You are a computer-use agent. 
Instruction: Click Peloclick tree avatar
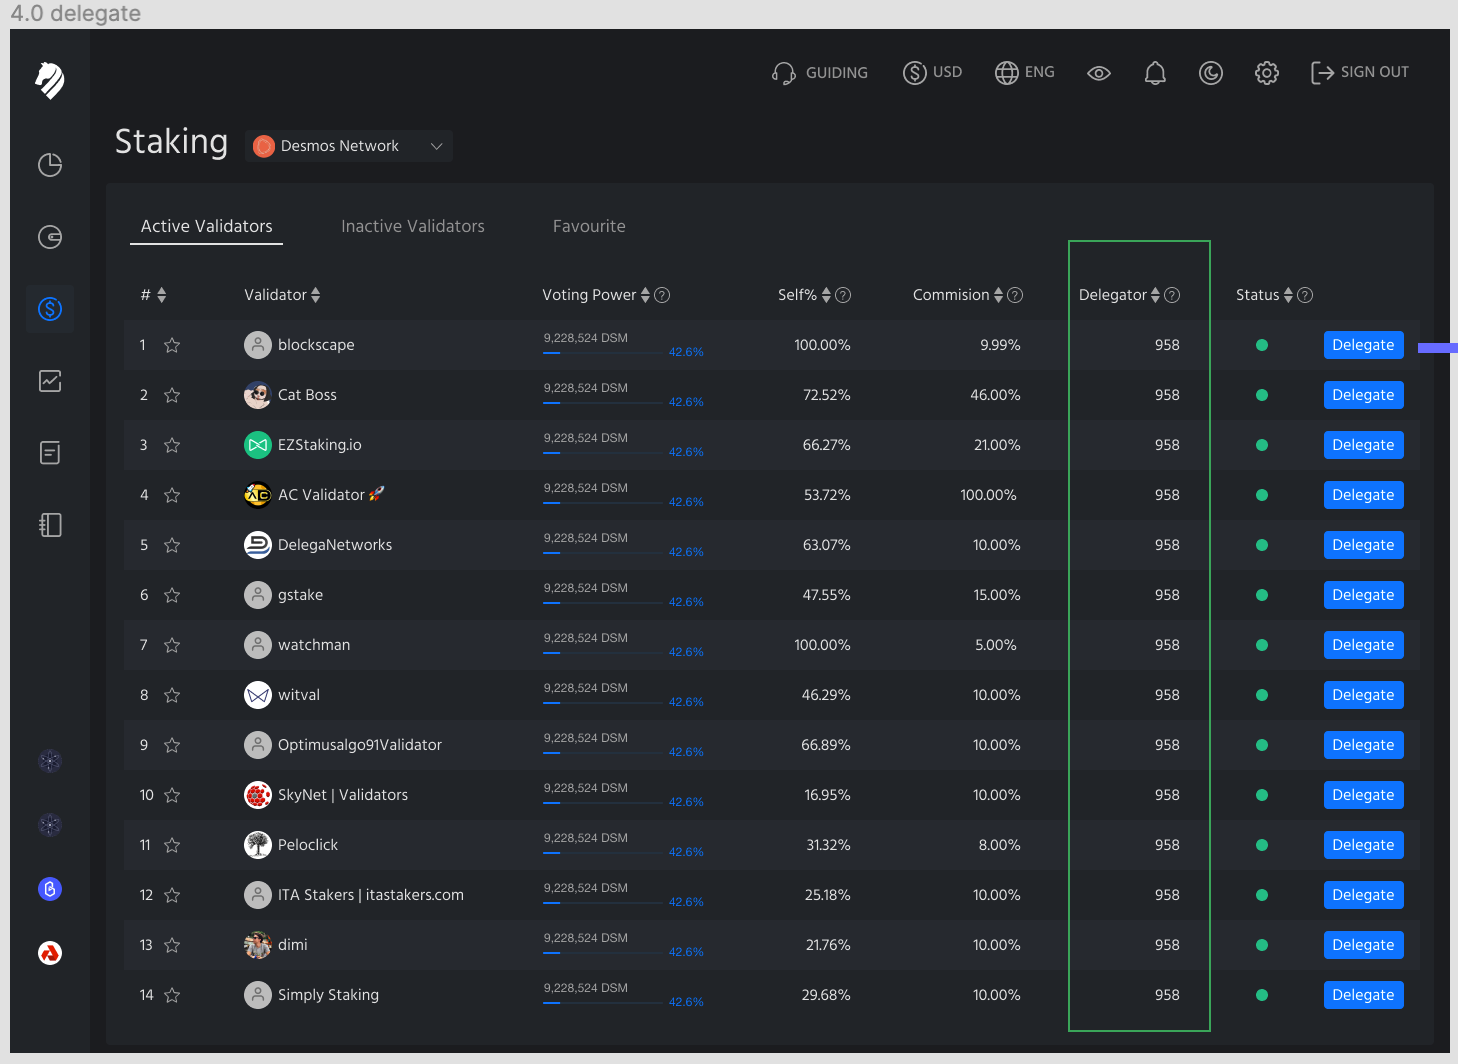(x=258, y=845)
